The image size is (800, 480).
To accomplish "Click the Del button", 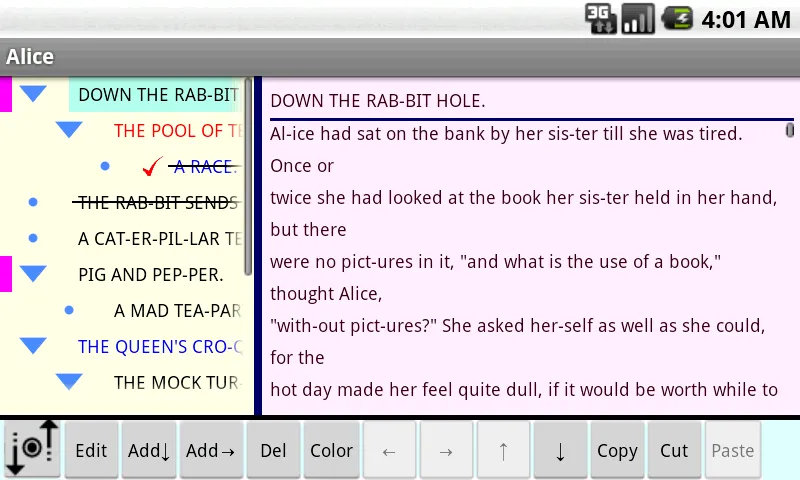I will pos(273,450).
